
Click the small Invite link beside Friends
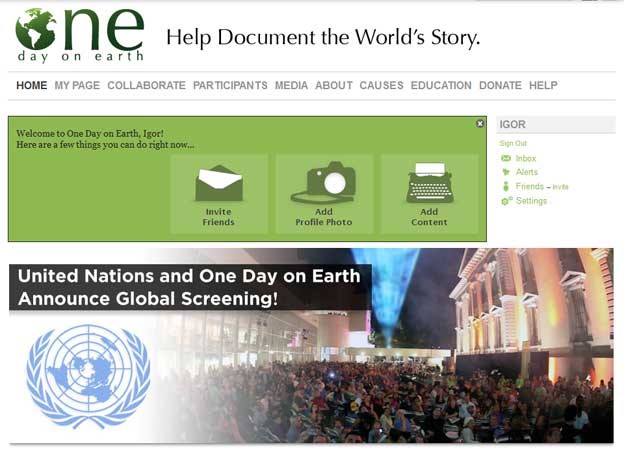coord(560,187)
